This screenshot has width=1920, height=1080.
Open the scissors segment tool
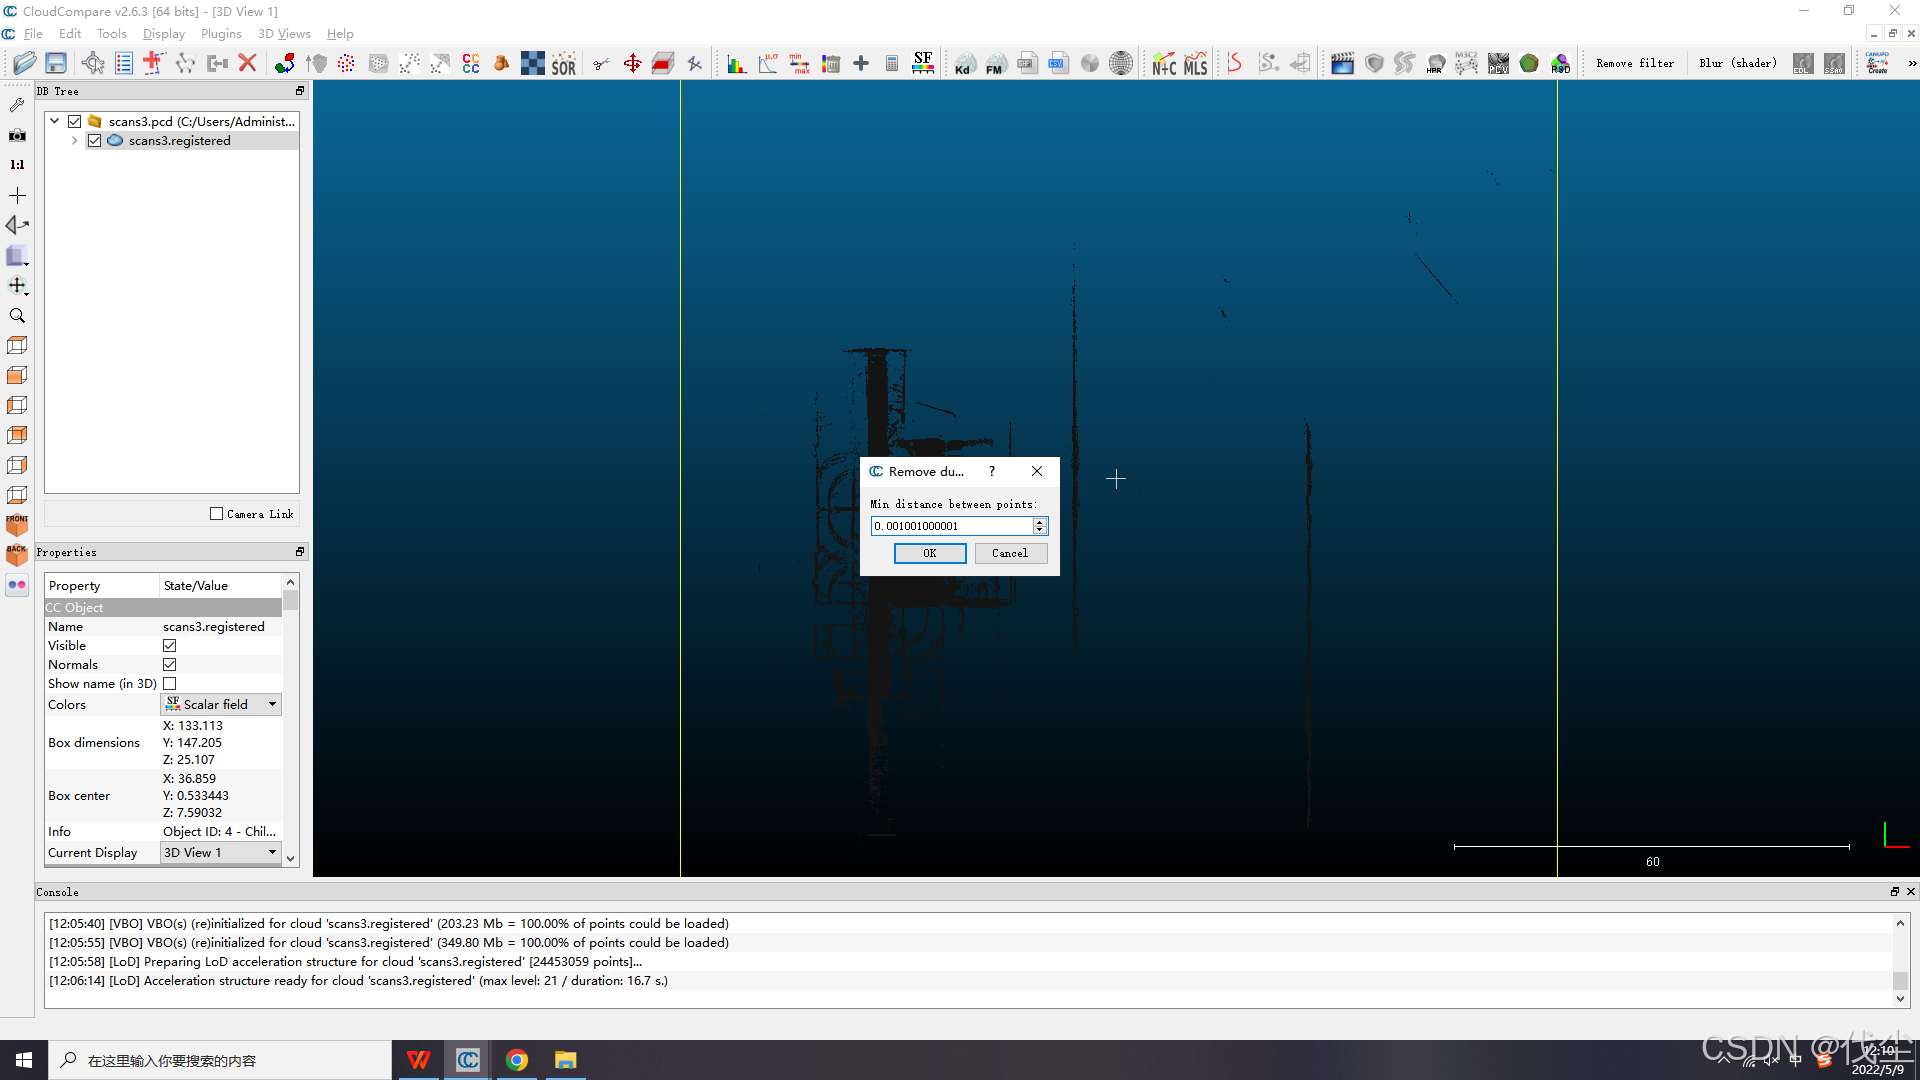(601, 64)
